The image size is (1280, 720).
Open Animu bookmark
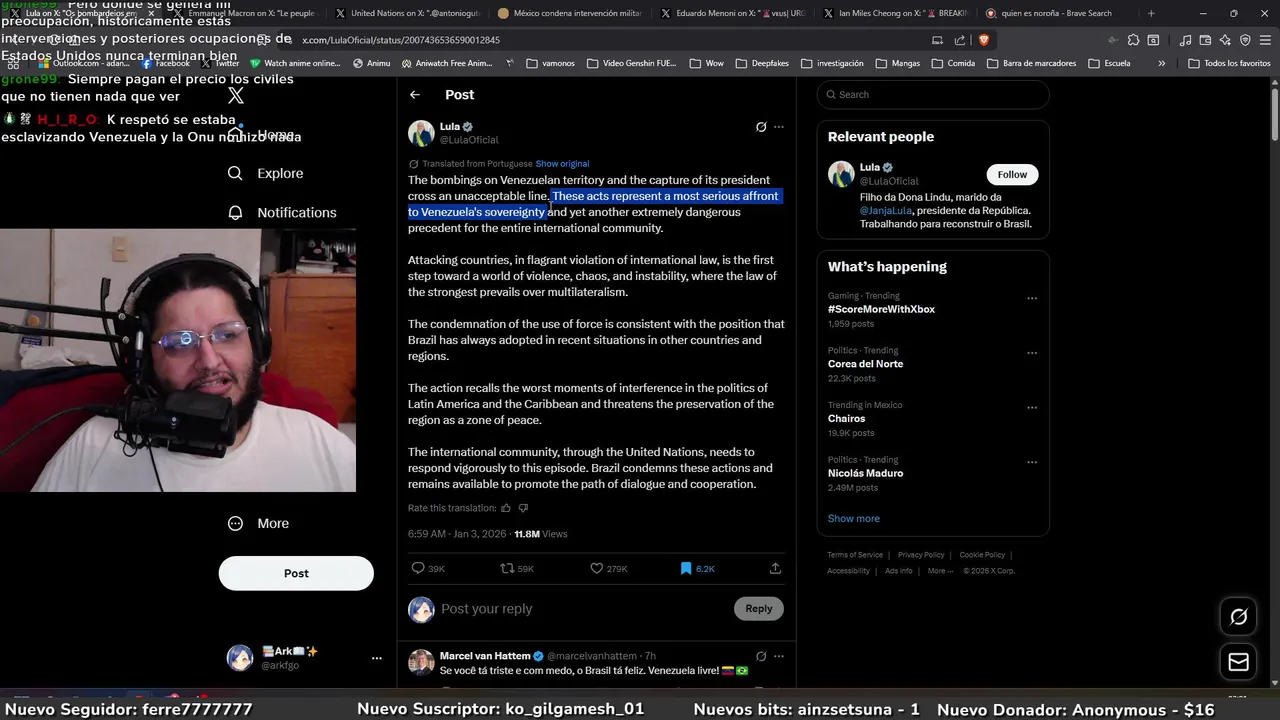pos(371,63)
